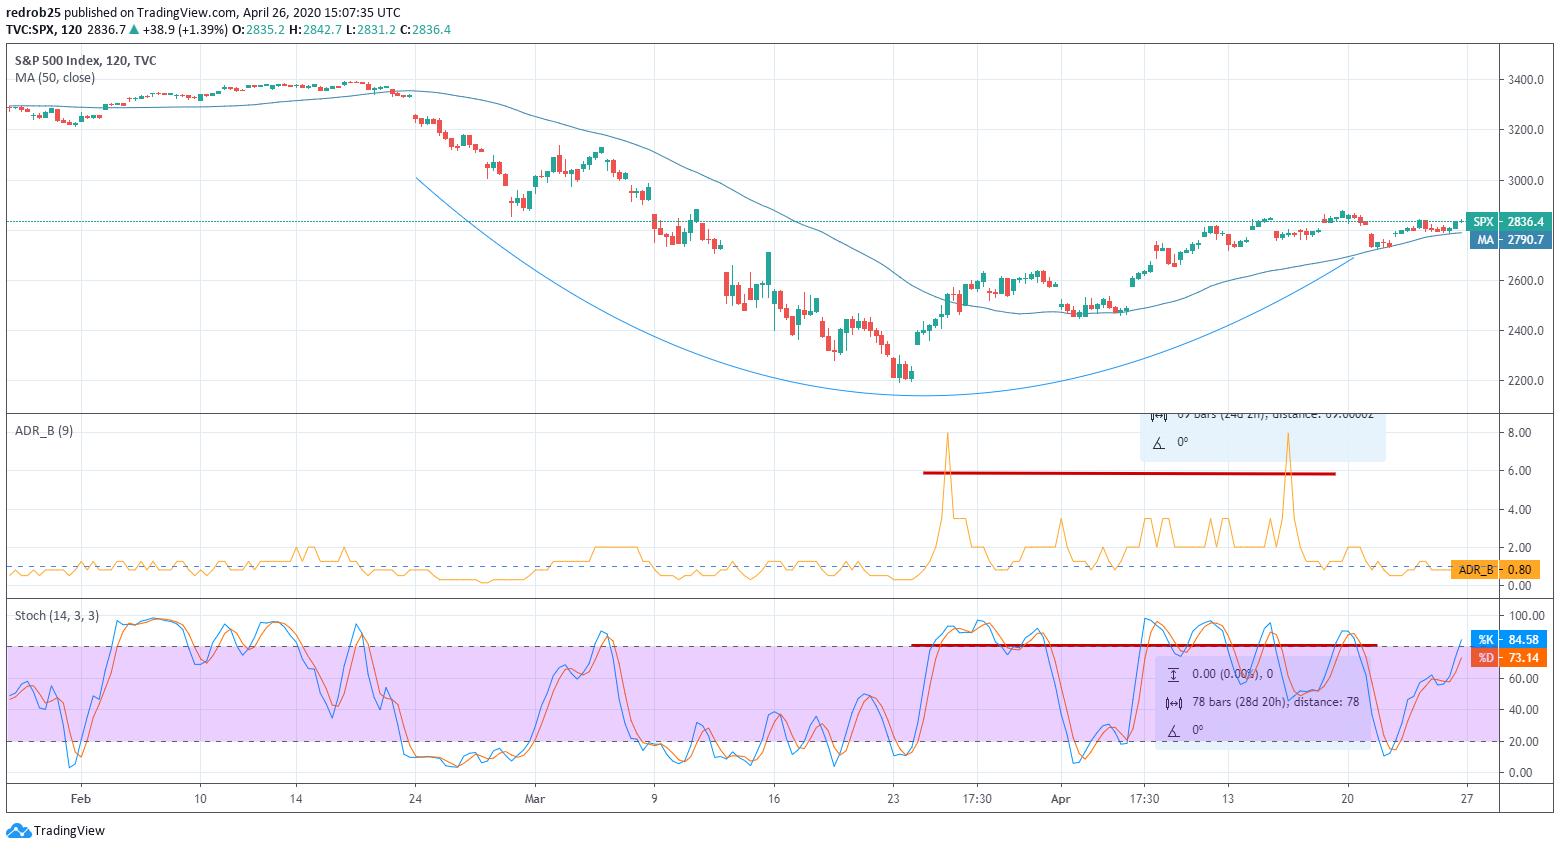Select the 'Stoch (14, 3, 3)' indicator legend
The height and width of the screenshot is (849, 1560).
[x=57, y=616]
